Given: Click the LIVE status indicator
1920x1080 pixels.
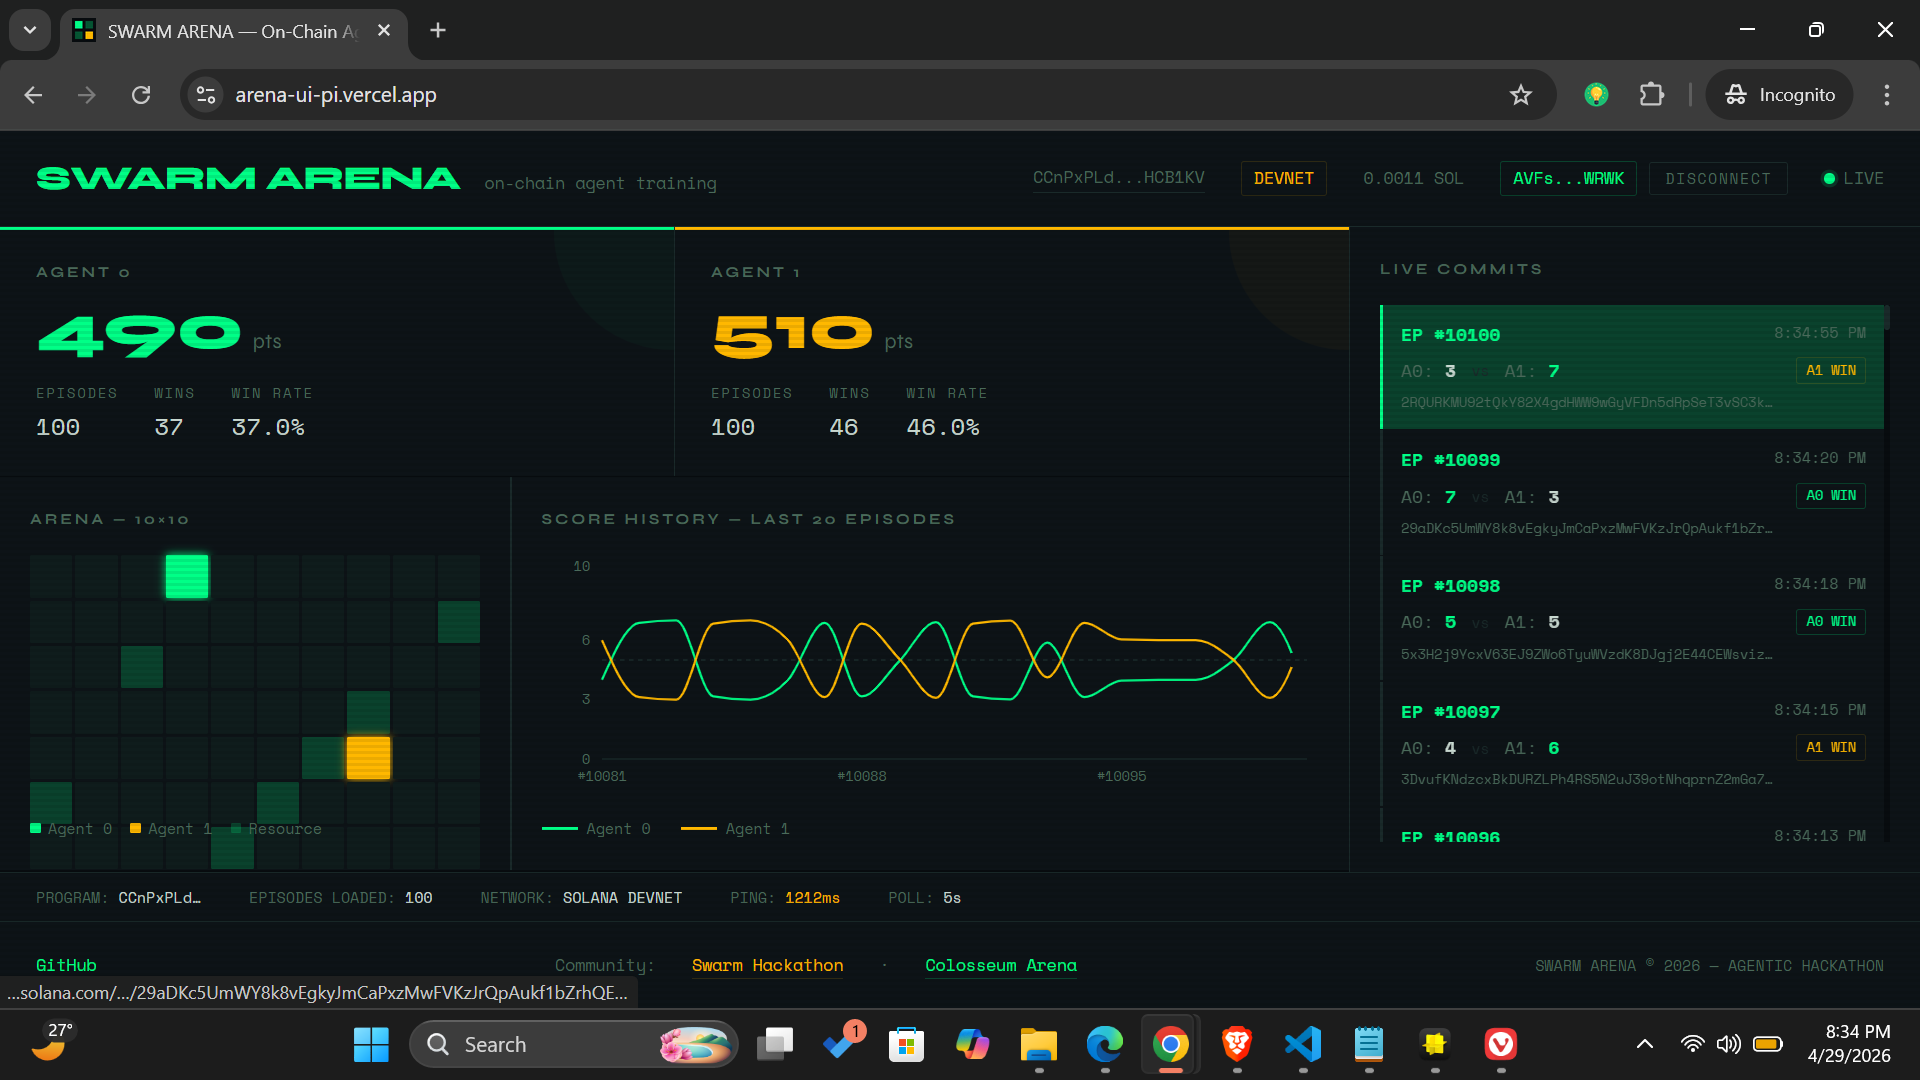Looking at the screenshot, I should click(x=1853, y=178).
